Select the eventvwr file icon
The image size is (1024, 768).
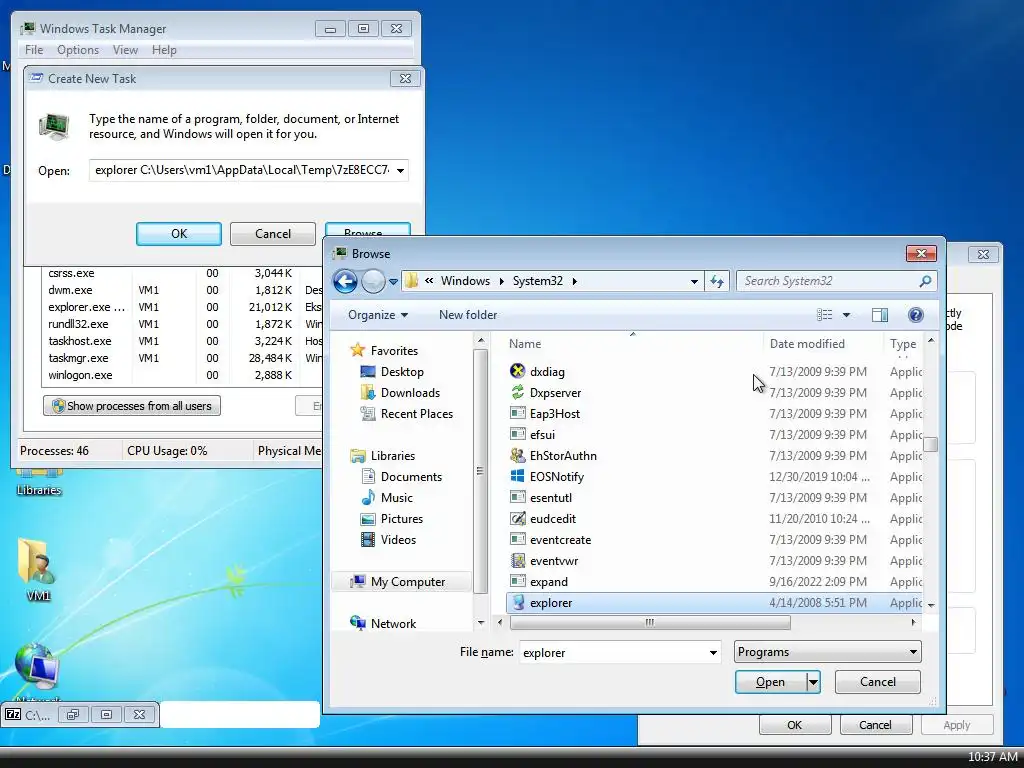[517, 560]
